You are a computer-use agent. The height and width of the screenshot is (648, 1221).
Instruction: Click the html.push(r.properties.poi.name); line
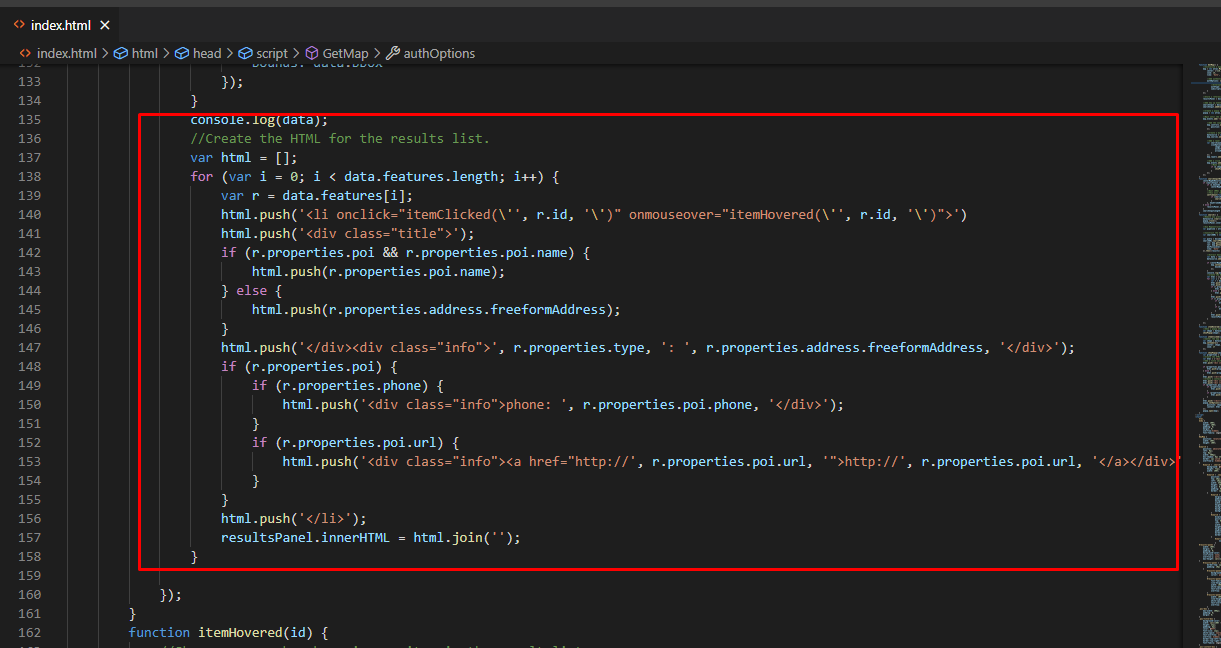coord(378,271)
